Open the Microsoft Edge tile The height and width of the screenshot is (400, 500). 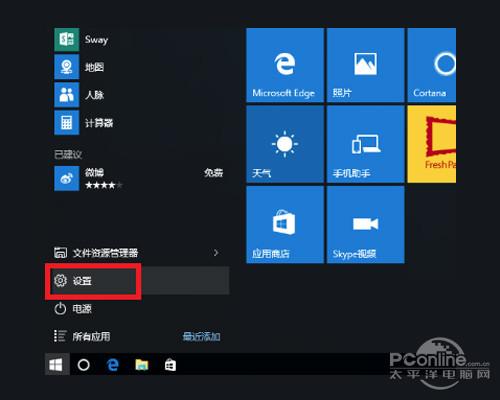click(285, 65)
